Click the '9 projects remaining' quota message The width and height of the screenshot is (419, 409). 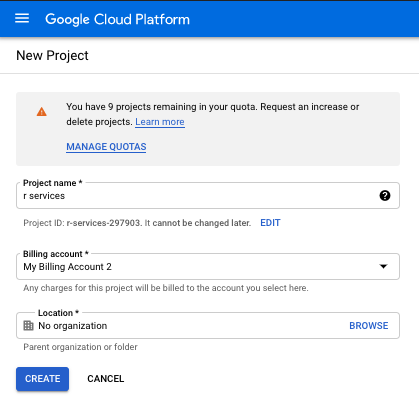click(213, 114)
